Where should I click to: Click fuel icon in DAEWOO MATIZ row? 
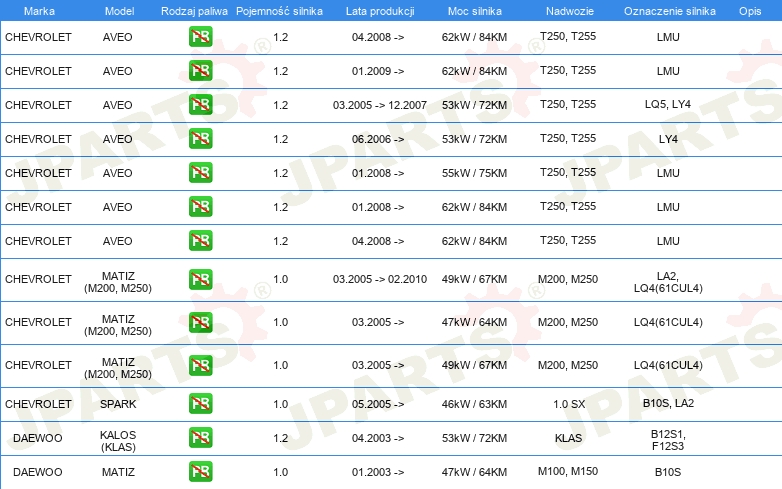point(200,471)
